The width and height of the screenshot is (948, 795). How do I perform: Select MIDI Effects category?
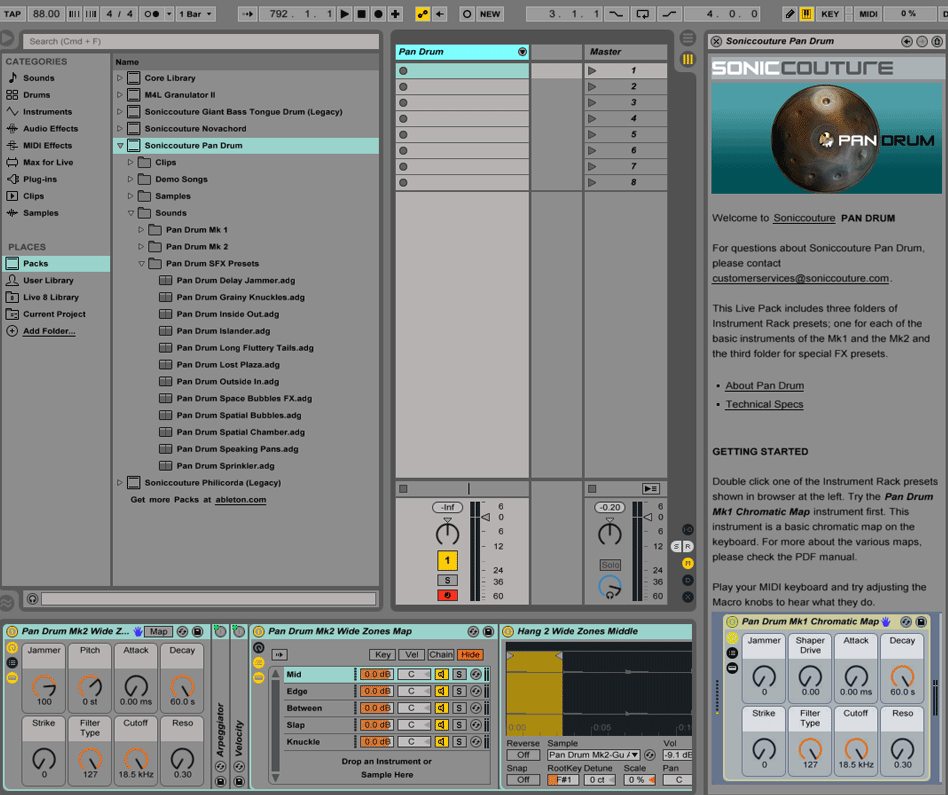(x=47, y=146)
